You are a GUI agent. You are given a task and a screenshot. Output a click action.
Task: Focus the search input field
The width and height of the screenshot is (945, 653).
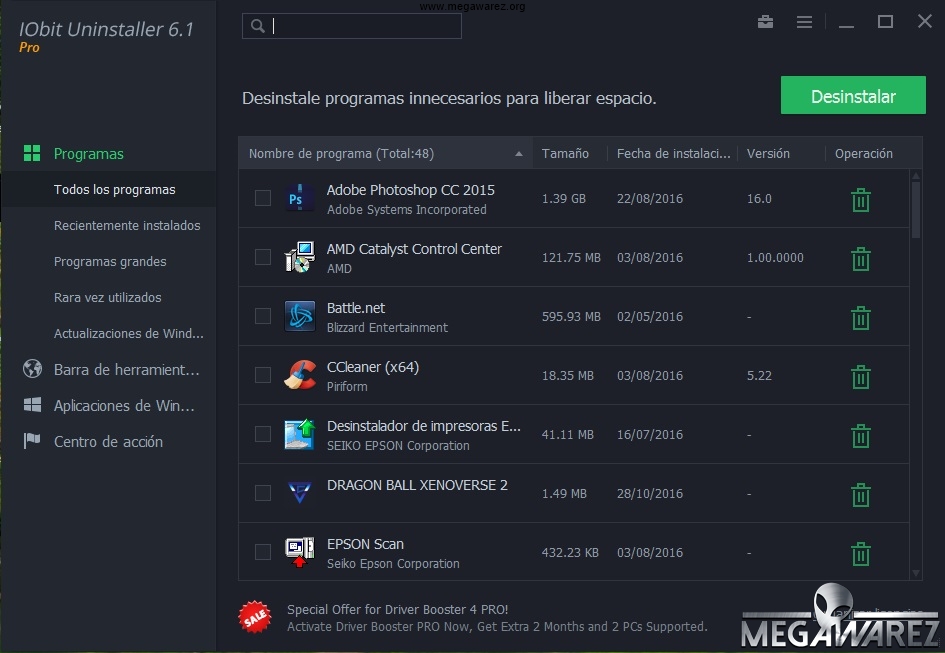352,26
